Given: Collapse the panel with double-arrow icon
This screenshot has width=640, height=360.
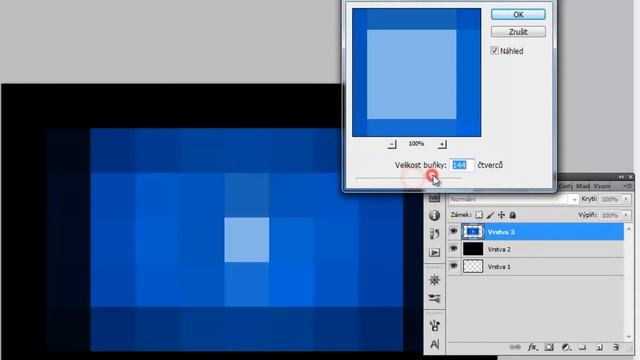Looking at the screenshot, I should 621,177.
